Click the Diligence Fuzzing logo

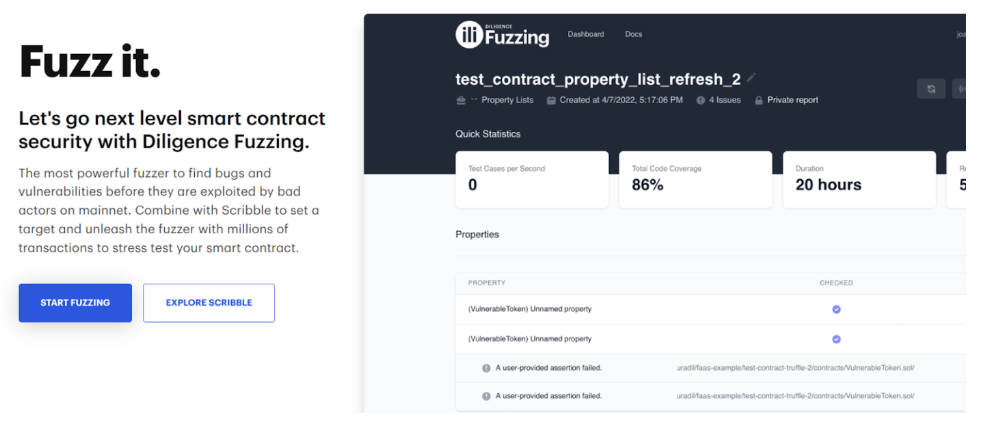tap(502, 35)
